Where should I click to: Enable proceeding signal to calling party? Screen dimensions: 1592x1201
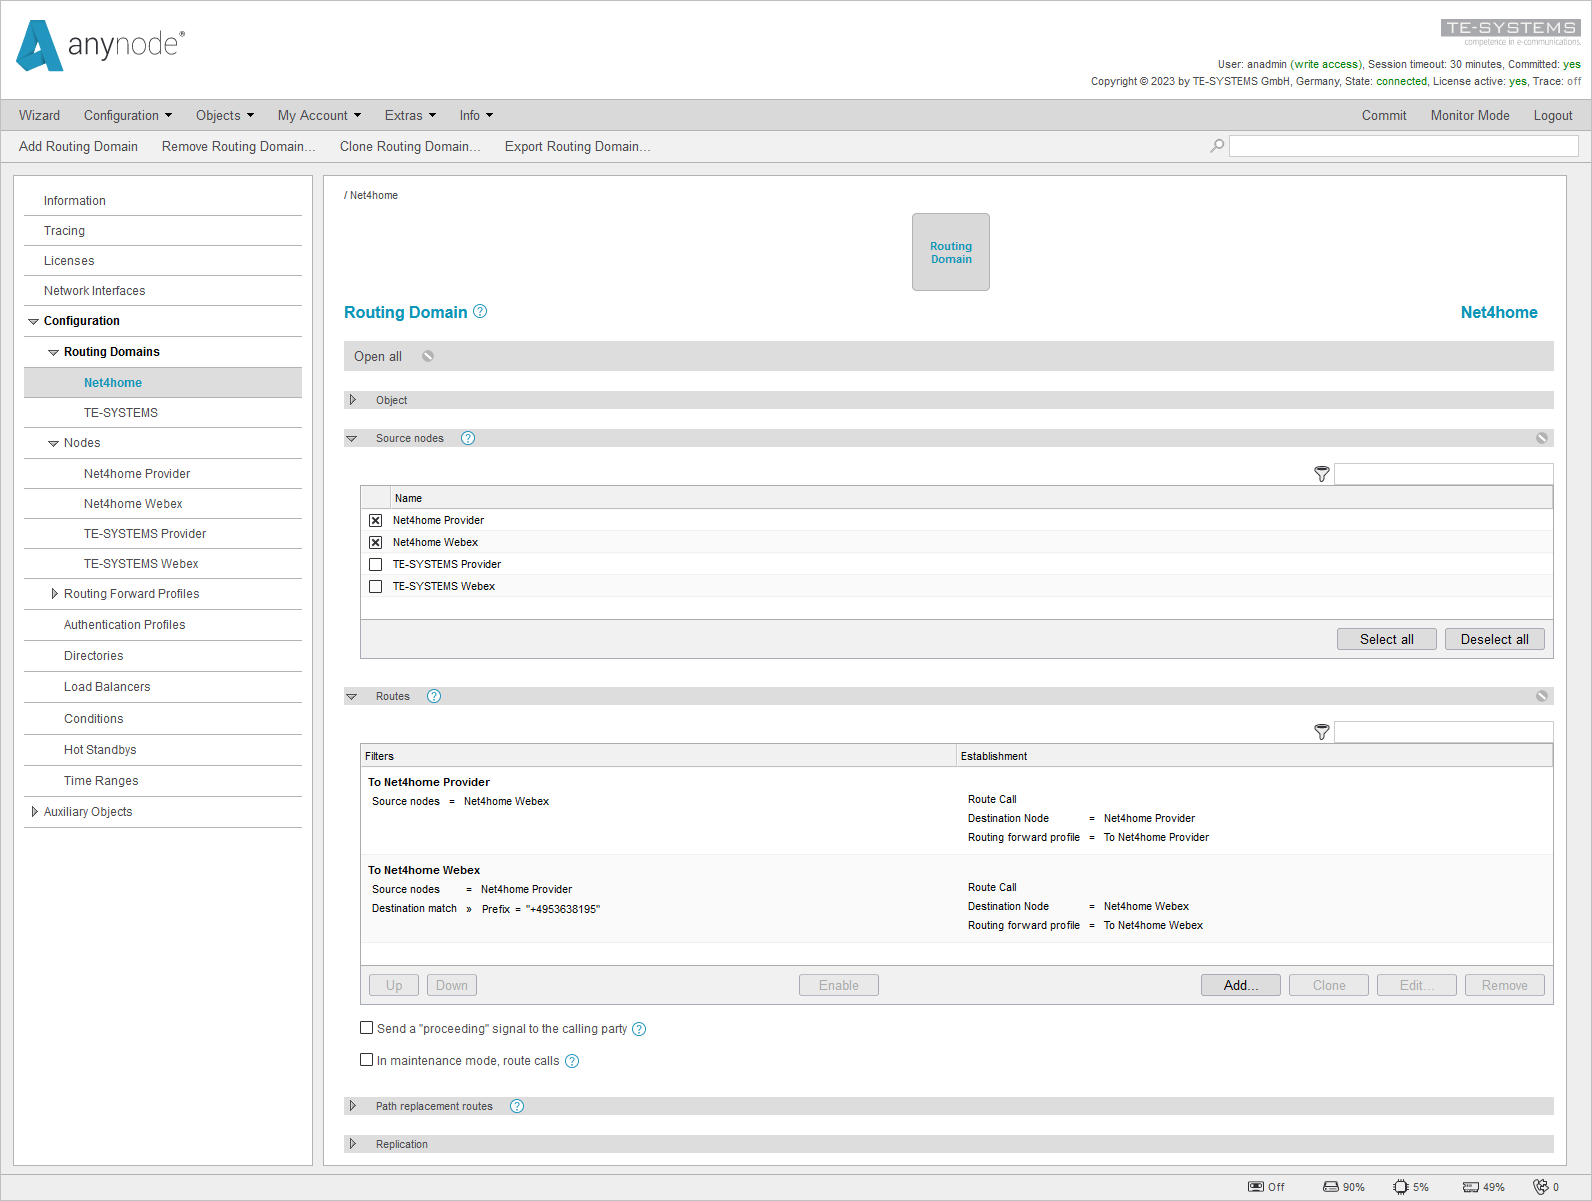coord(366,1028)
